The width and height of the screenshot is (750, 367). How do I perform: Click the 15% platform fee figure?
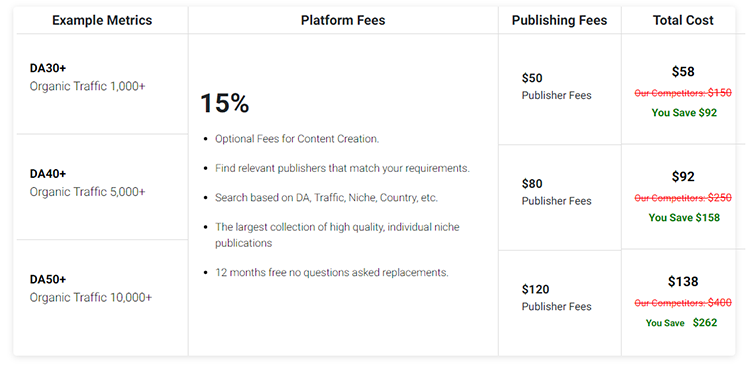(x=224, y=103)
